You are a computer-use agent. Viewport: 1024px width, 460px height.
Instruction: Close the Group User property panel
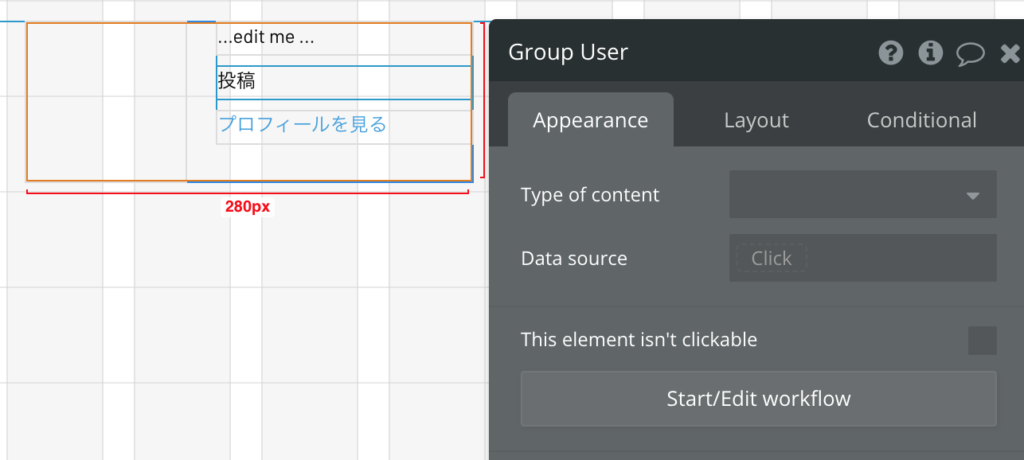tap(1010, 54)
